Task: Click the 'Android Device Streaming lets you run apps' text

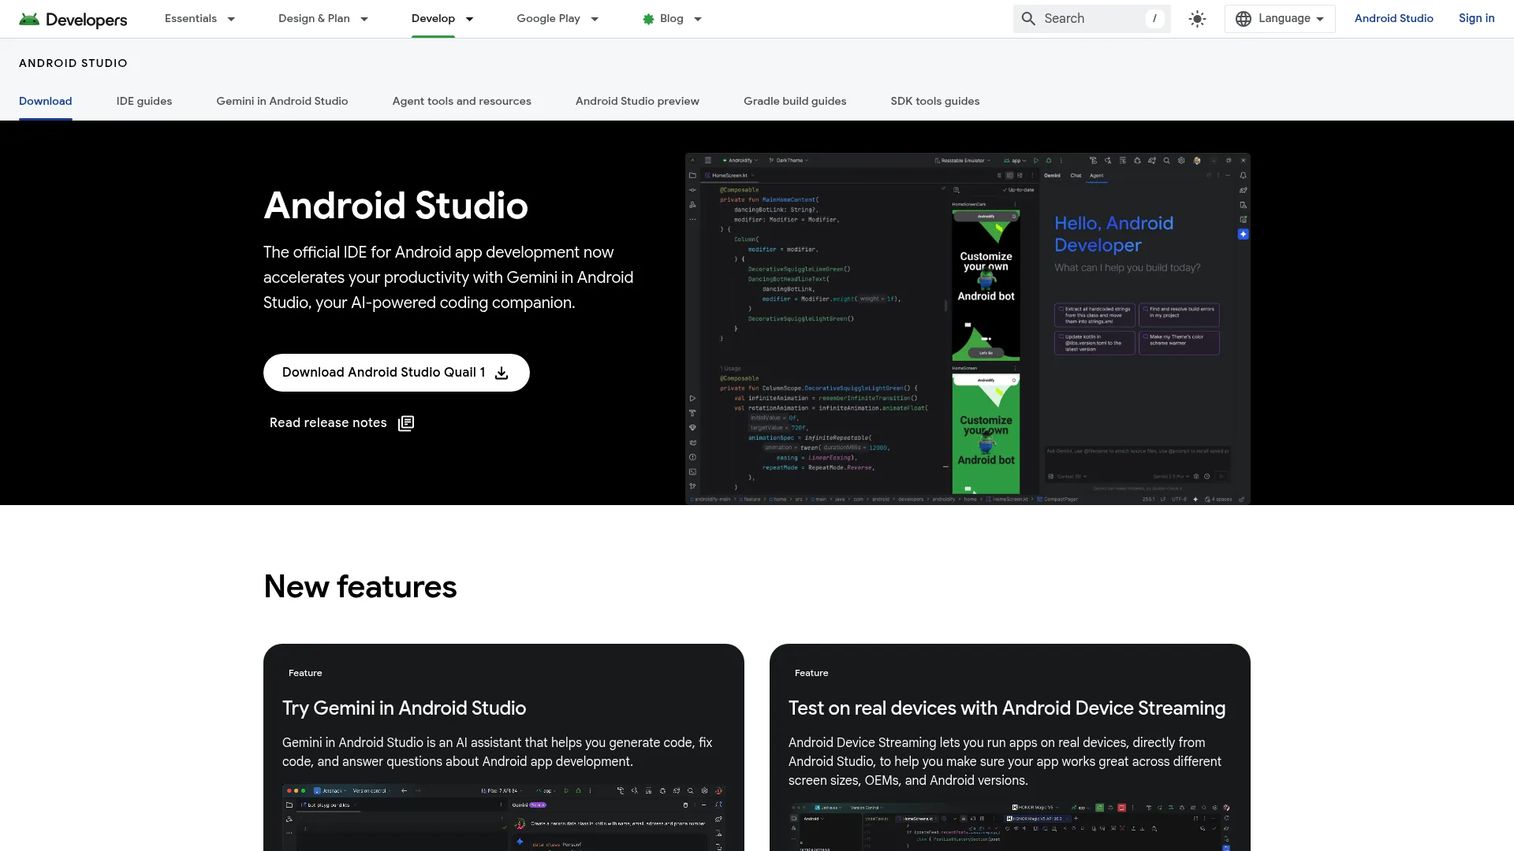Action: (1004, 761)
